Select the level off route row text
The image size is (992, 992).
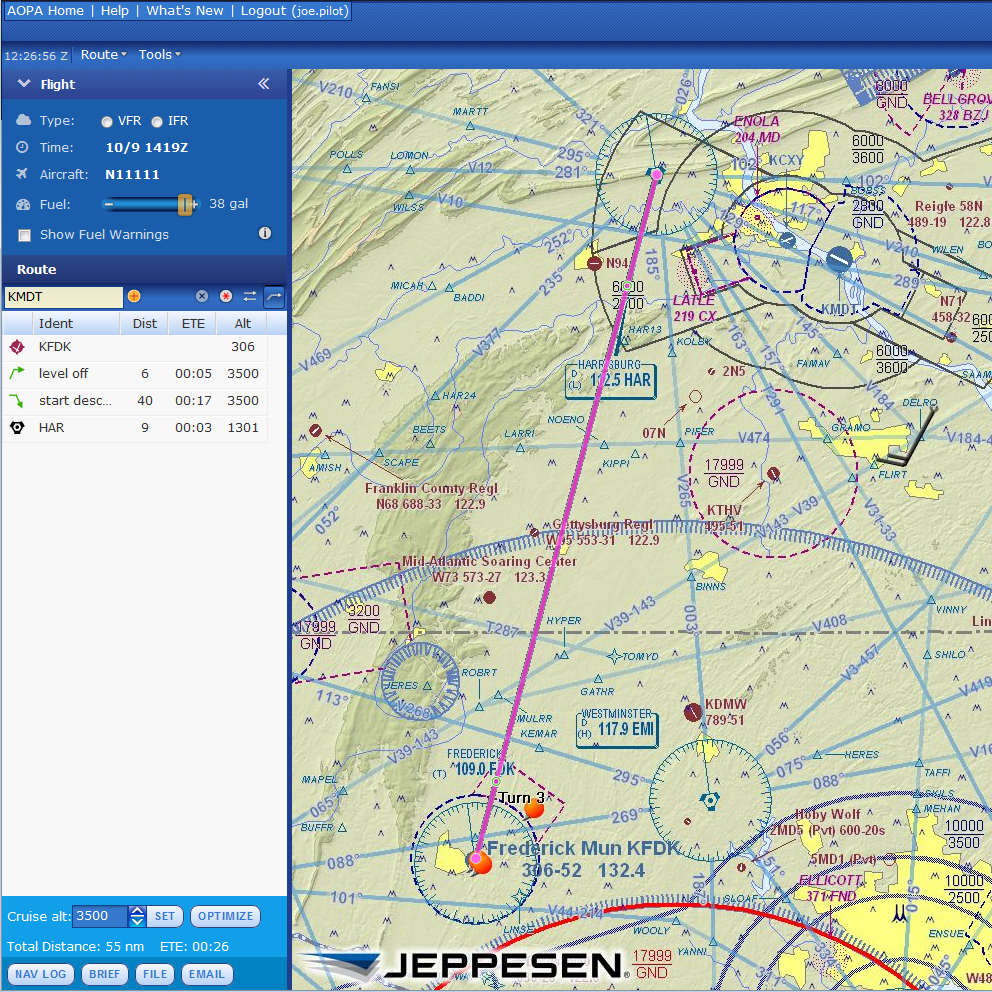63,373
